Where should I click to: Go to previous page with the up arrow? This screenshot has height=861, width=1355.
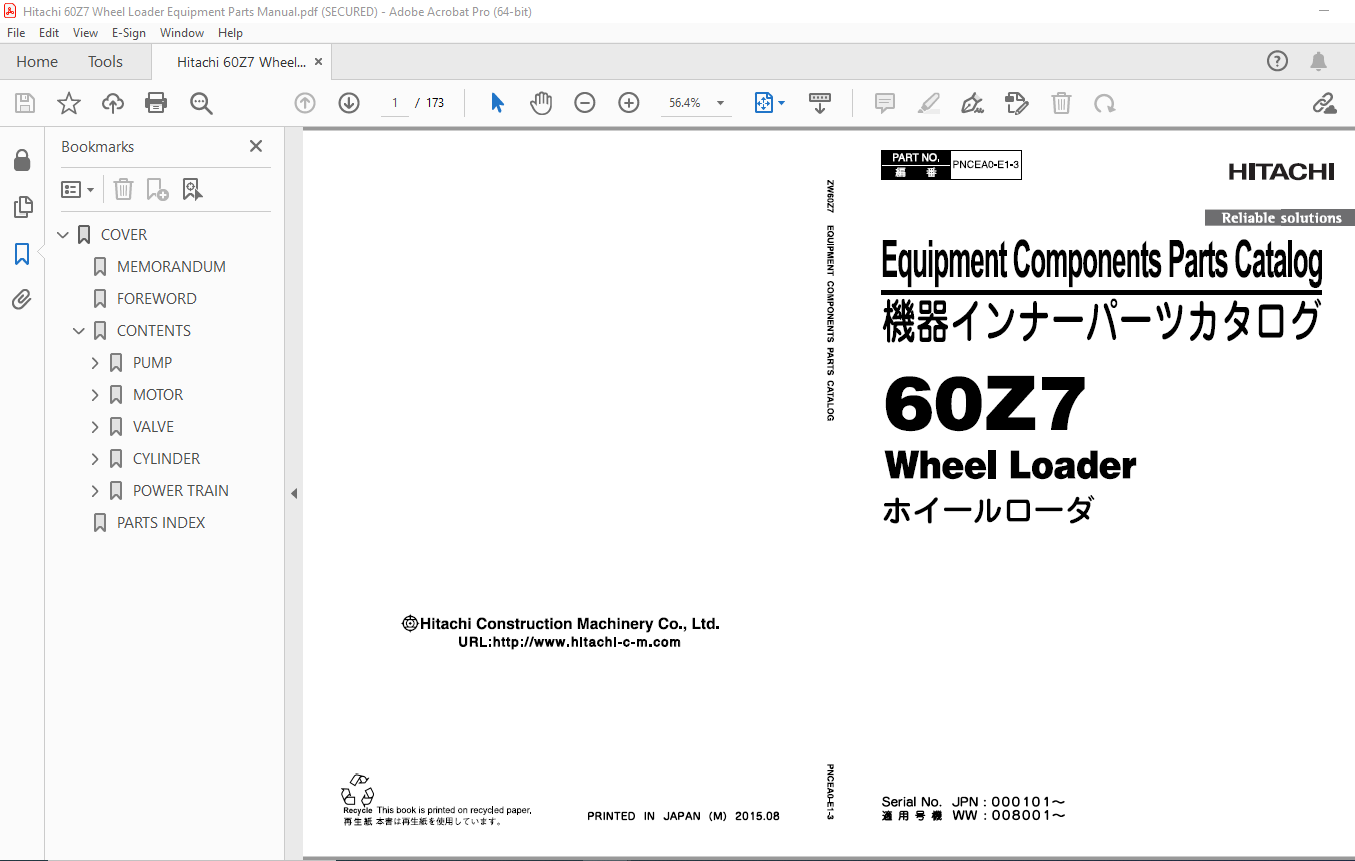tap(305, 103)
